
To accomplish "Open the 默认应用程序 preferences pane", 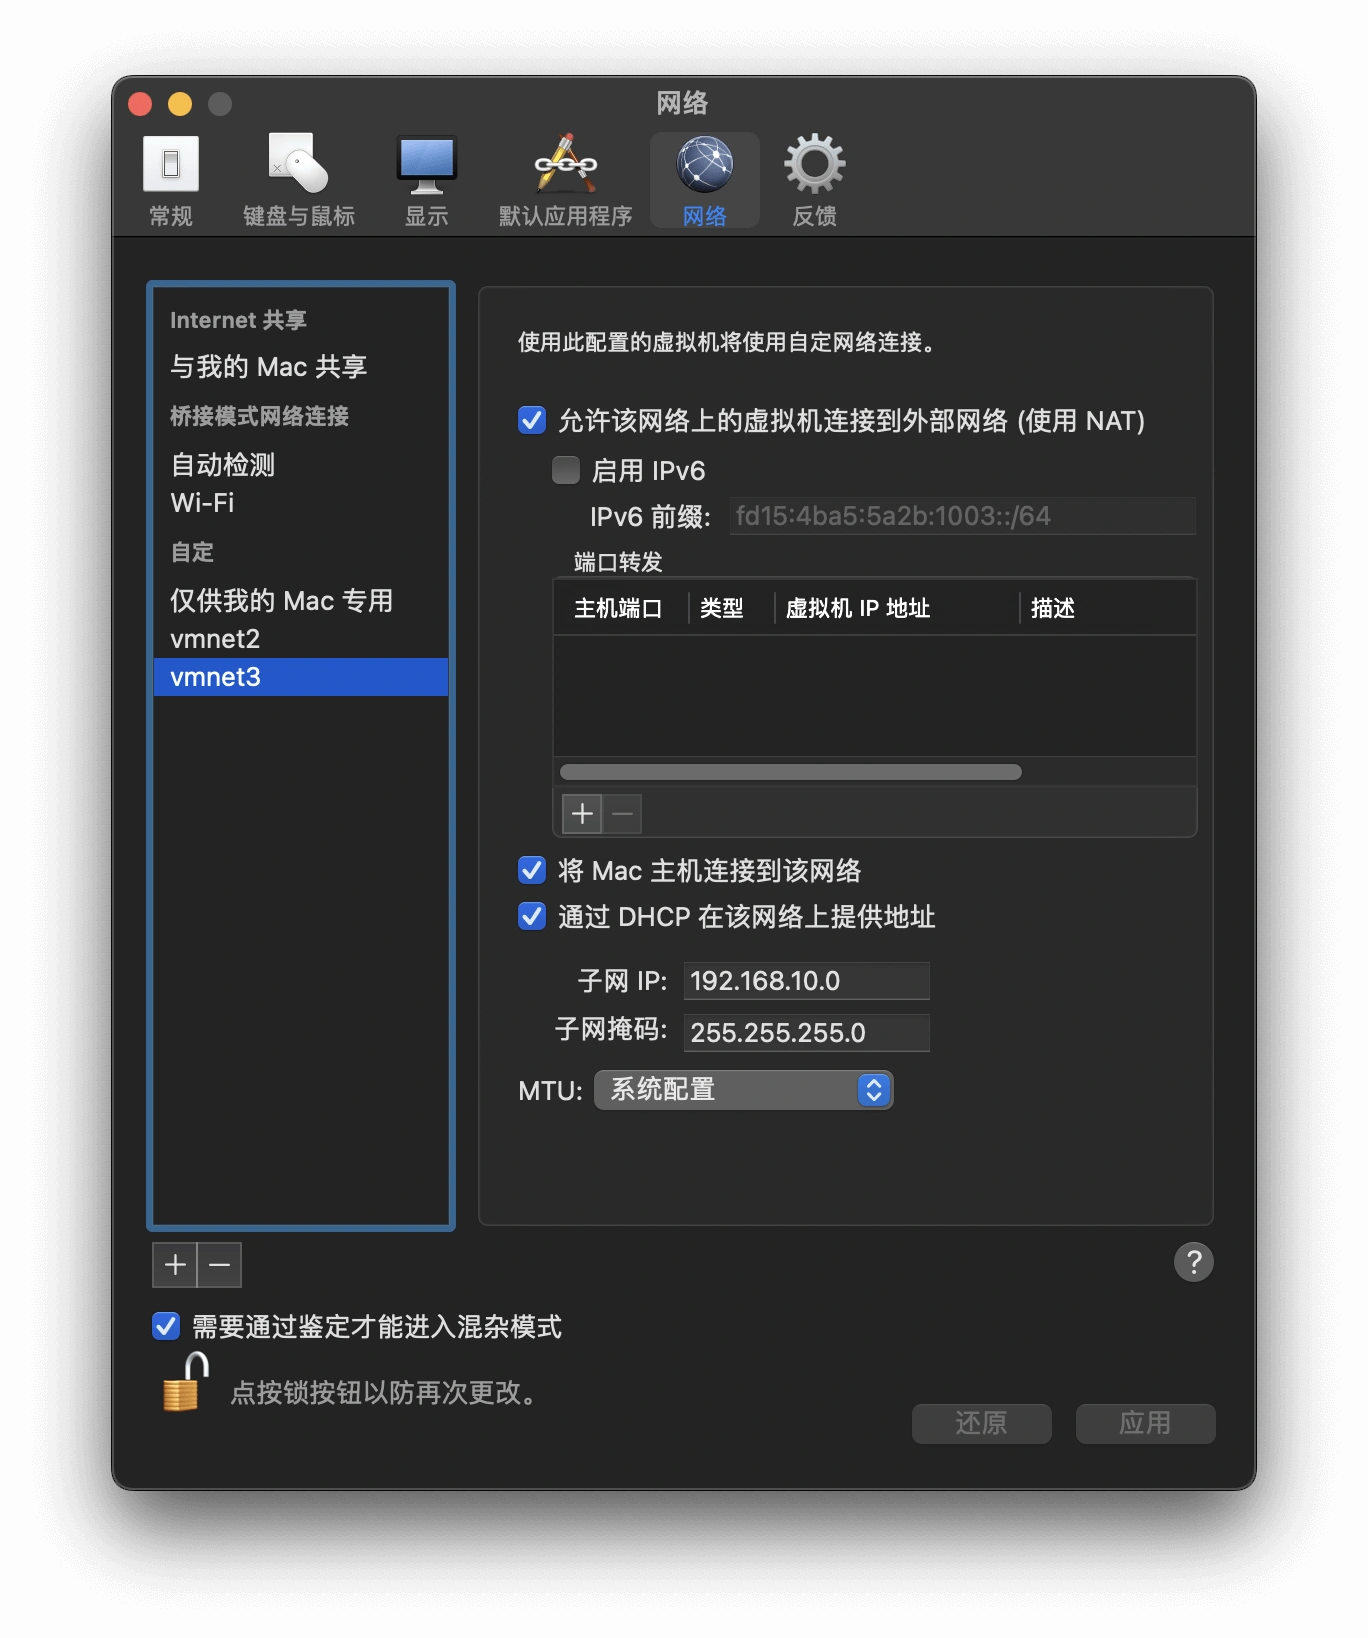I will [565, 181].
